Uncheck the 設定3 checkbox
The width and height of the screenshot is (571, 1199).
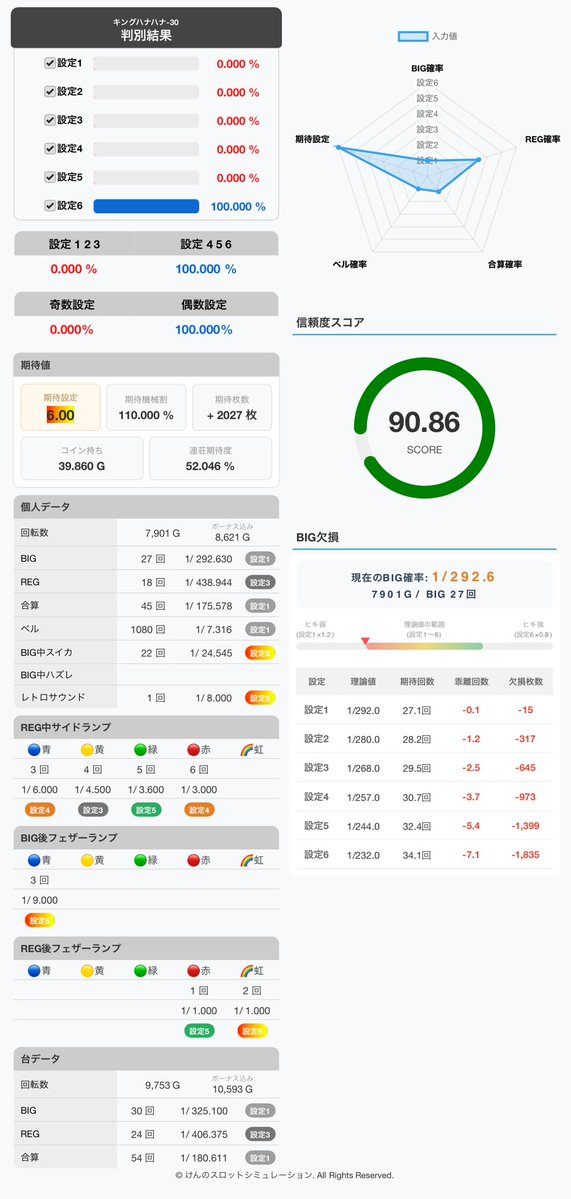pos(50,120)
